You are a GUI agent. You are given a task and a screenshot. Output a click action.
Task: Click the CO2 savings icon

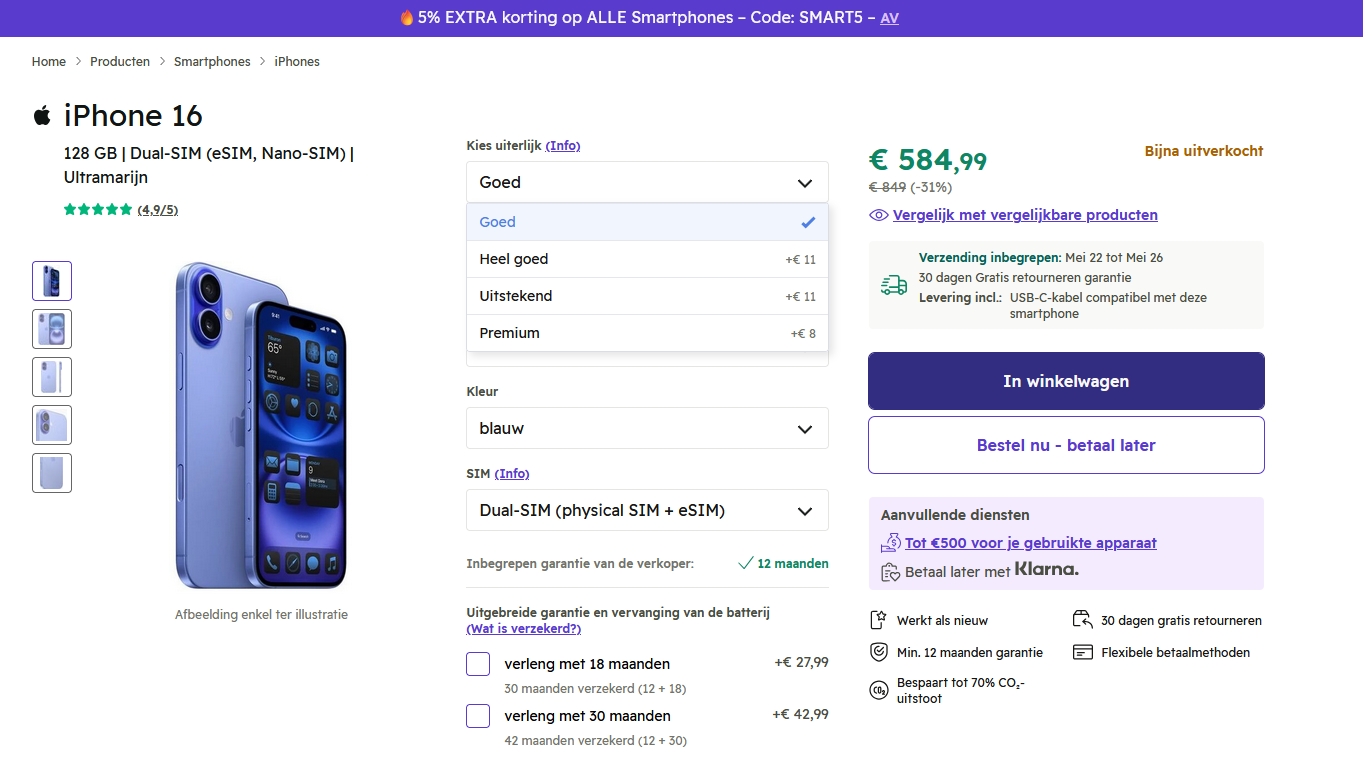(x=879, y=690)
